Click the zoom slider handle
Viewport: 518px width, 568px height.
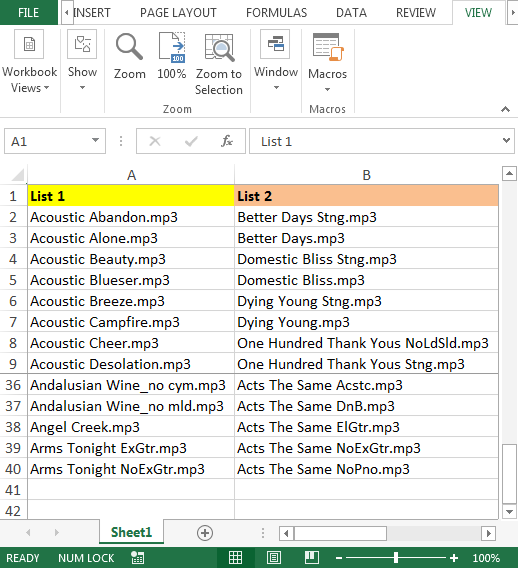pos(396,558)
